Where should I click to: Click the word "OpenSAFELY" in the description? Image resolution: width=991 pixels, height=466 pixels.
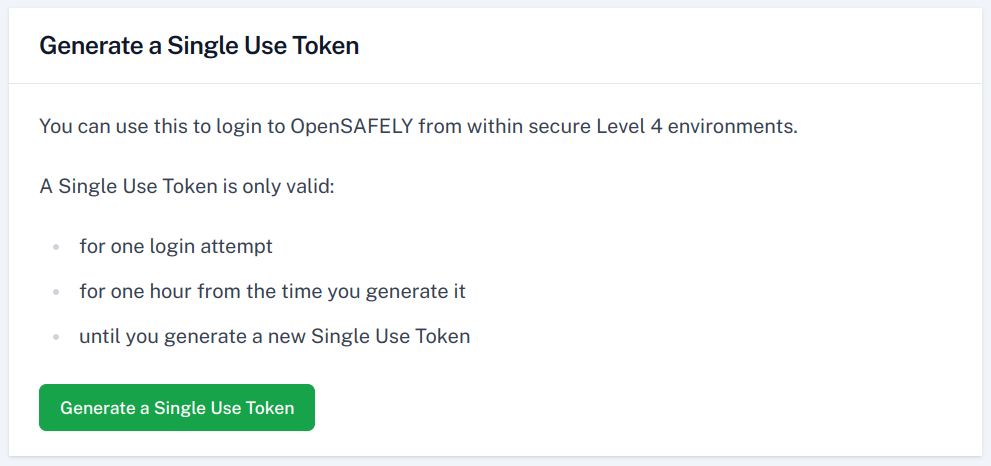[354, 128]
